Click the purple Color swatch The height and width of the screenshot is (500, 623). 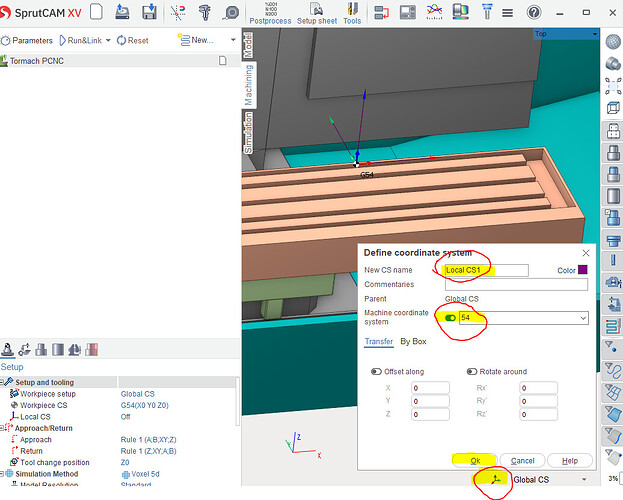[x=583, y=270]
